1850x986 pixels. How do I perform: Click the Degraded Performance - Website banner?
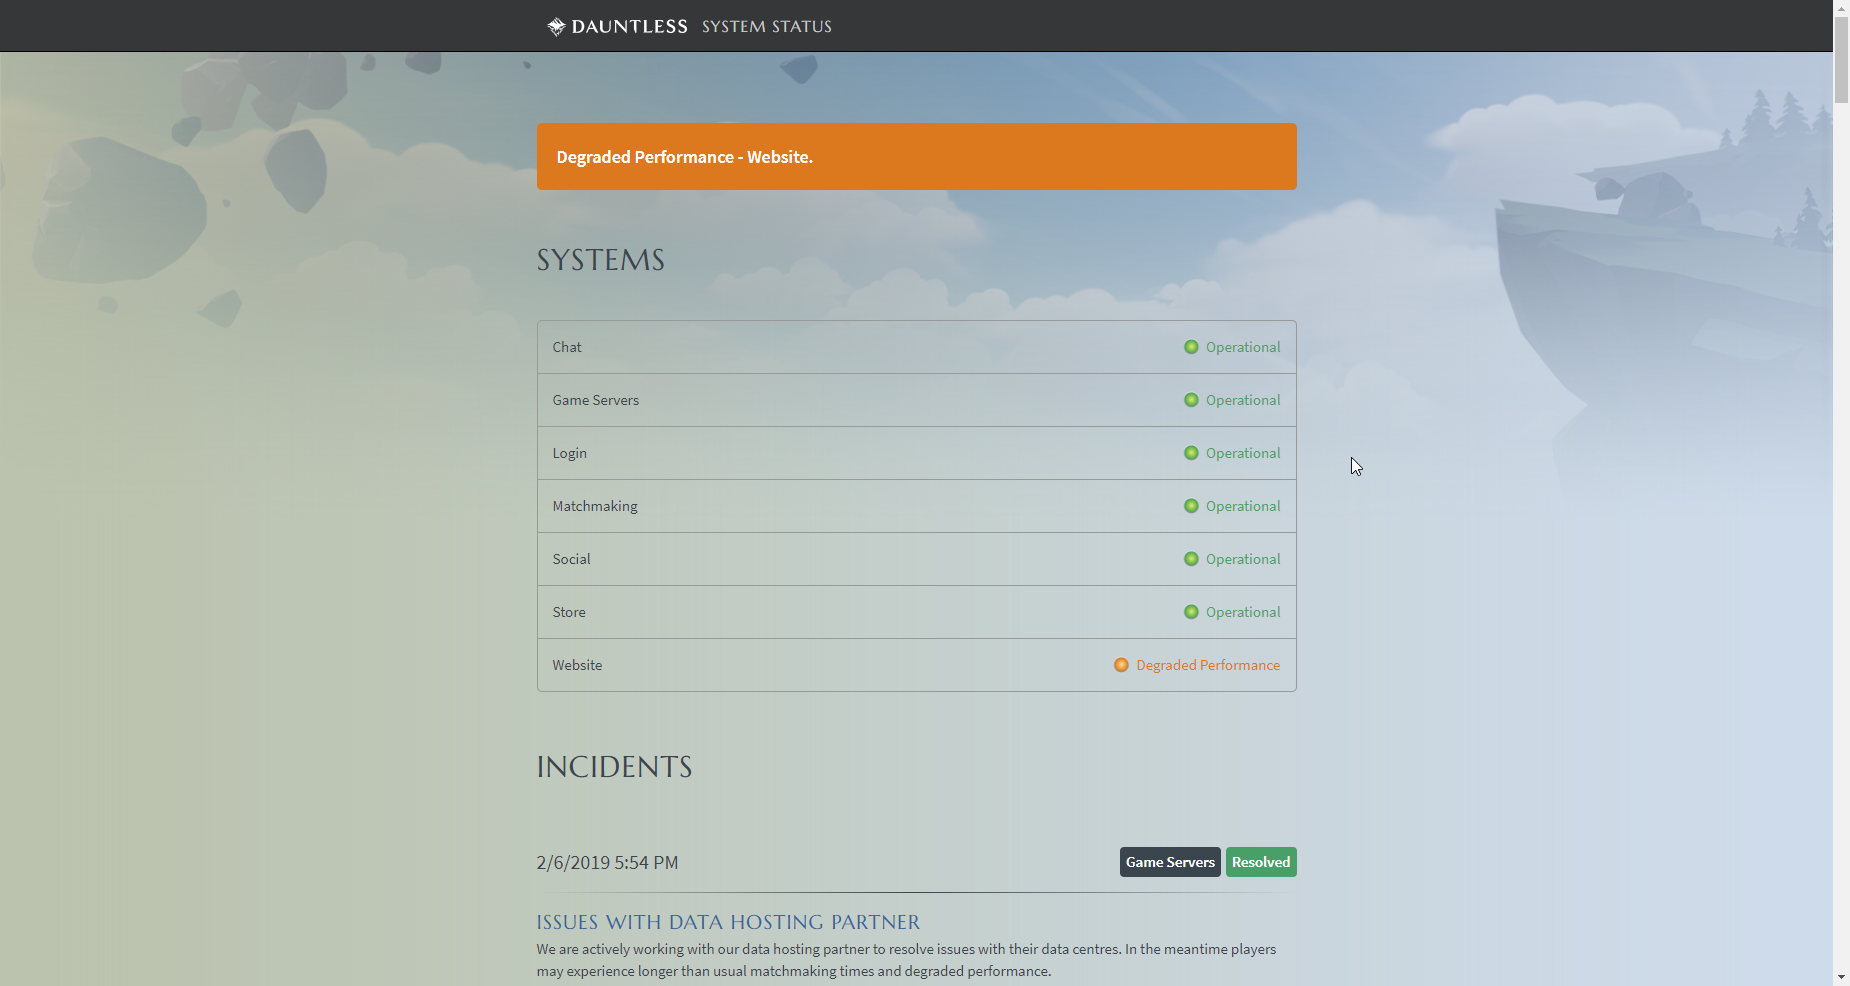917,157
